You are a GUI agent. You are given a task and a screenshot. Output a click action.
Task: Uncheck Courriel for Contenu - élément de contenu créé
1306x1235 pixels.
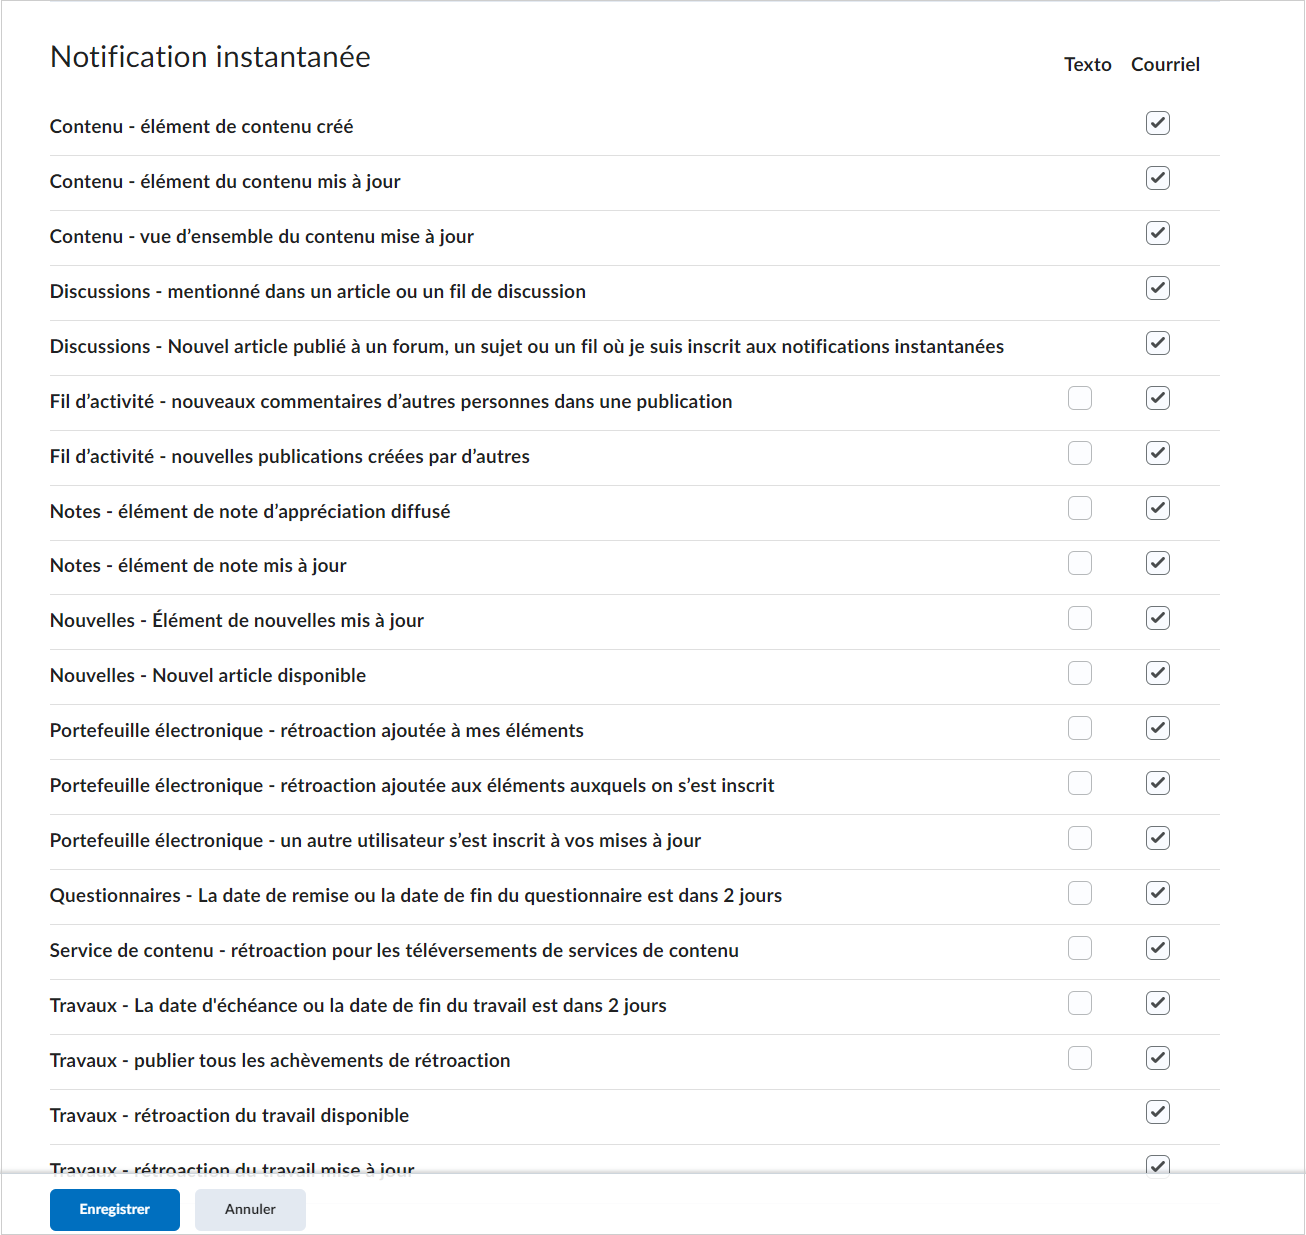1157,123
